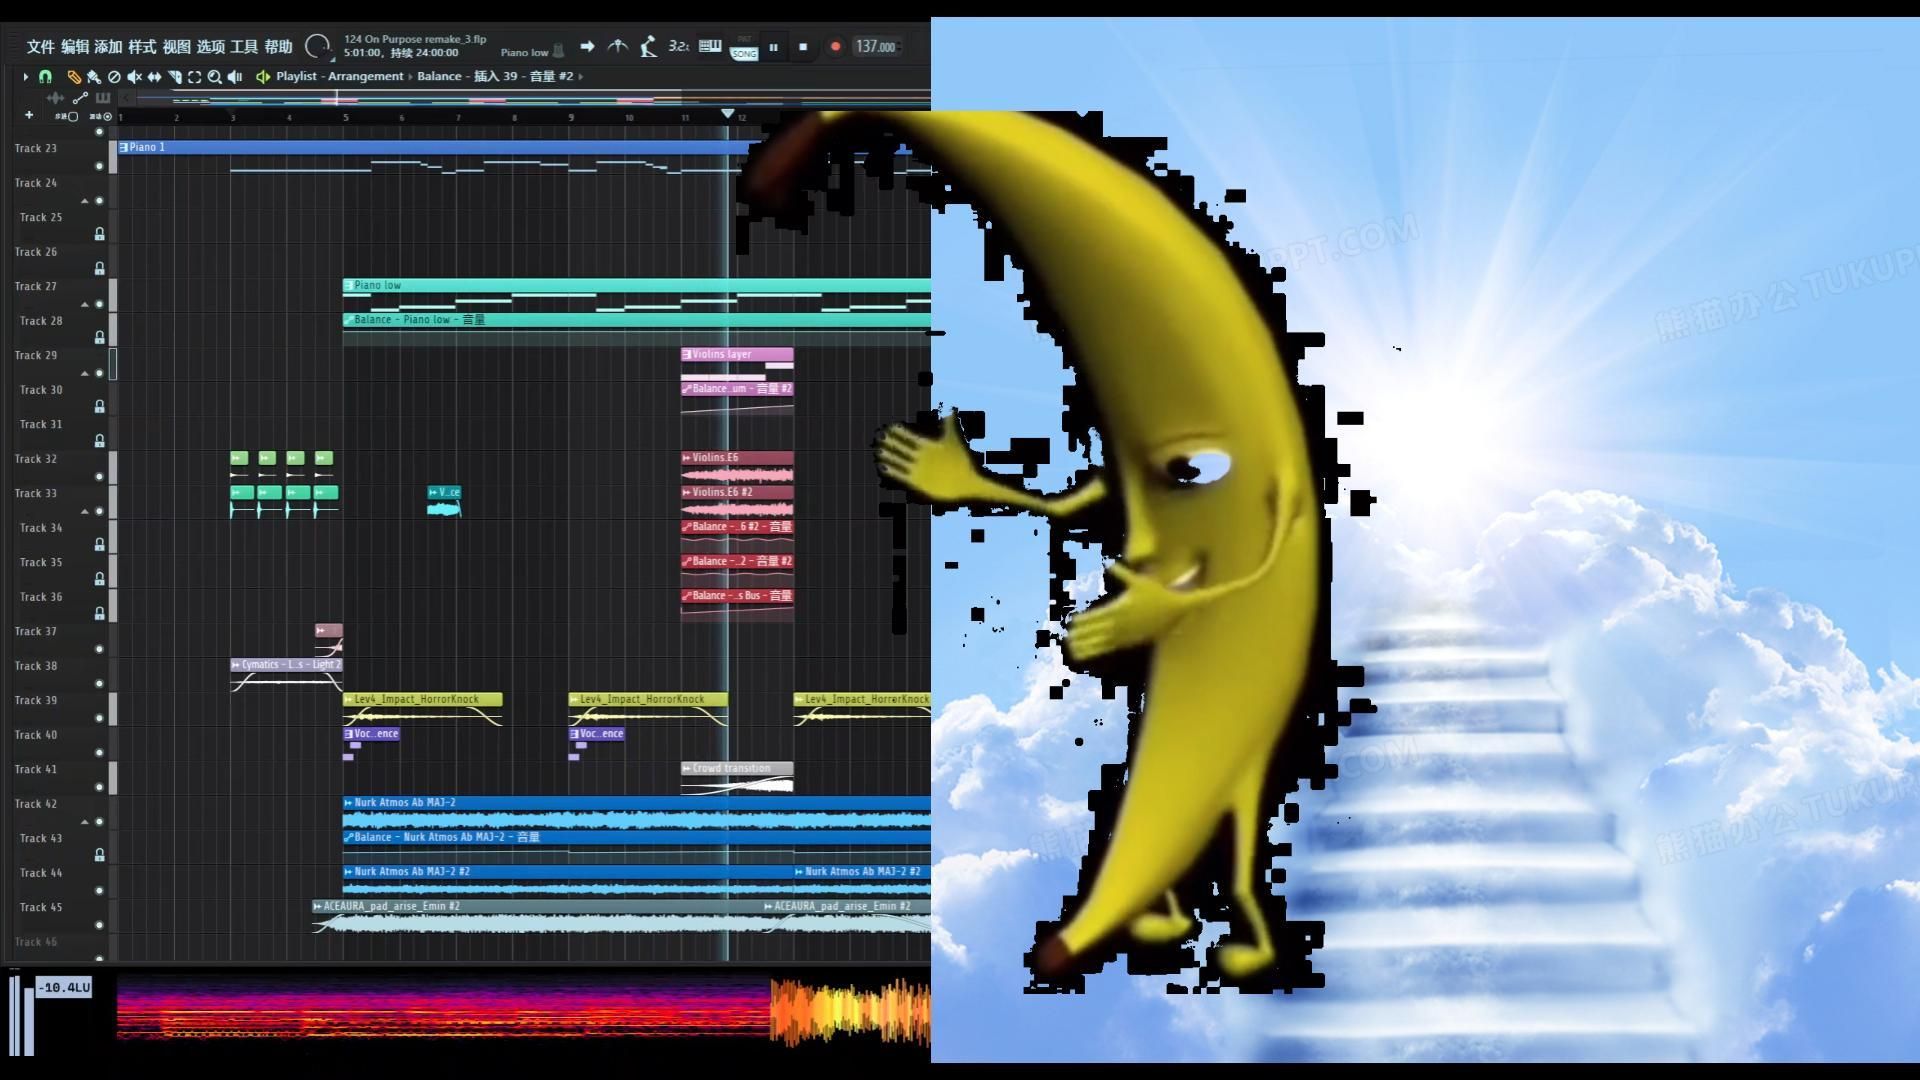Click bar 5 on the timeline ruler
1920x1080 pixels.
[x=346, y=118]
